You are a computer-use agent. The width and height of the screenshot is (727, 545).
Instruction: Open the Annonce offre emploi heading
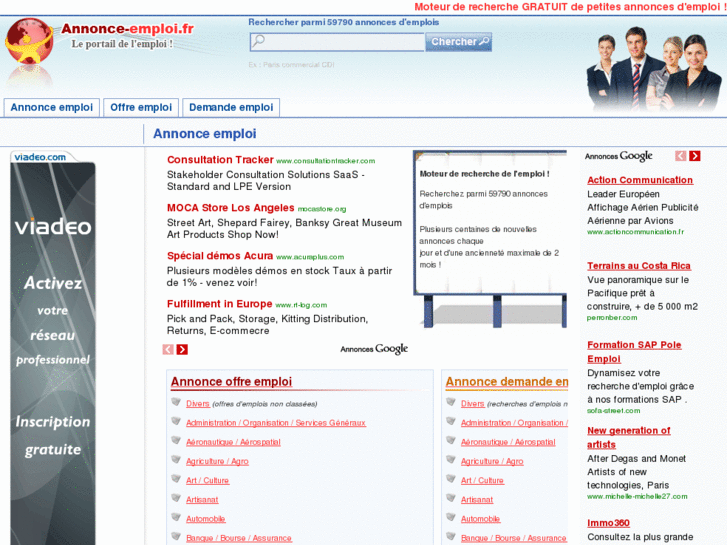(231, 382)
